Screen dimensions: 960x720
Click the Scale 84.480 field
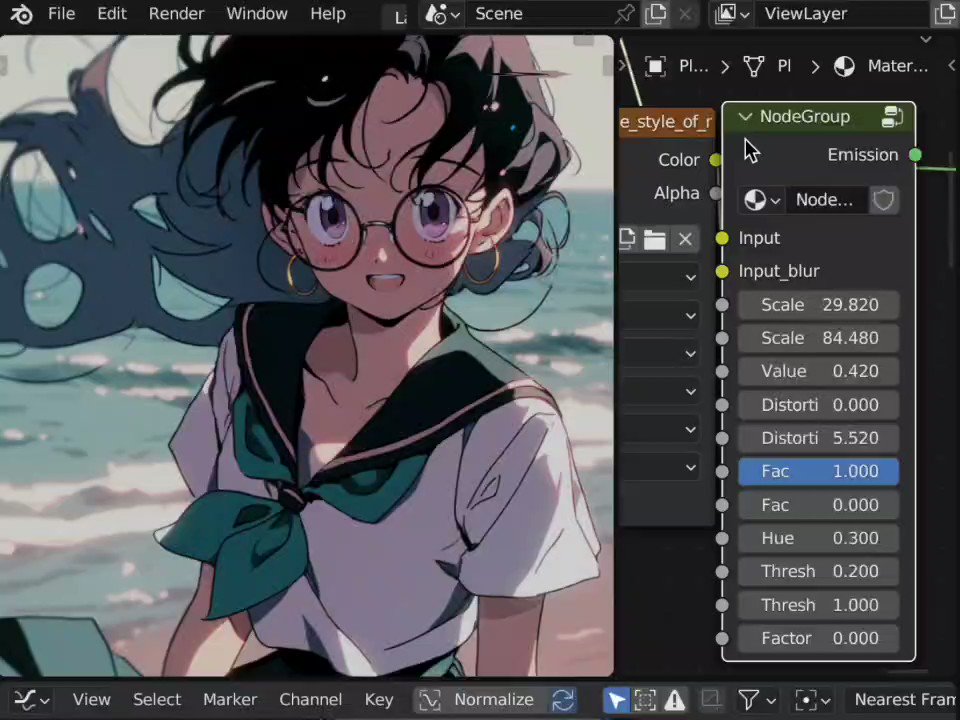819,338
